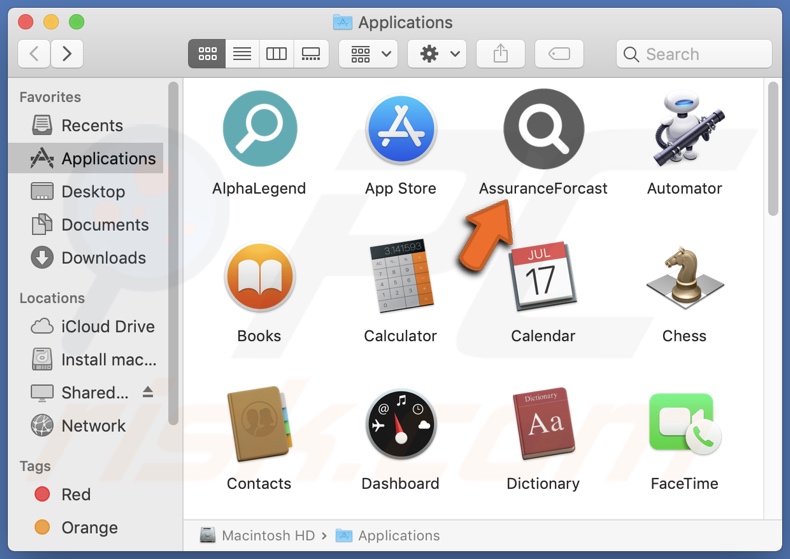
Task: Open the App Store application icon
Action: pos(401,129)
